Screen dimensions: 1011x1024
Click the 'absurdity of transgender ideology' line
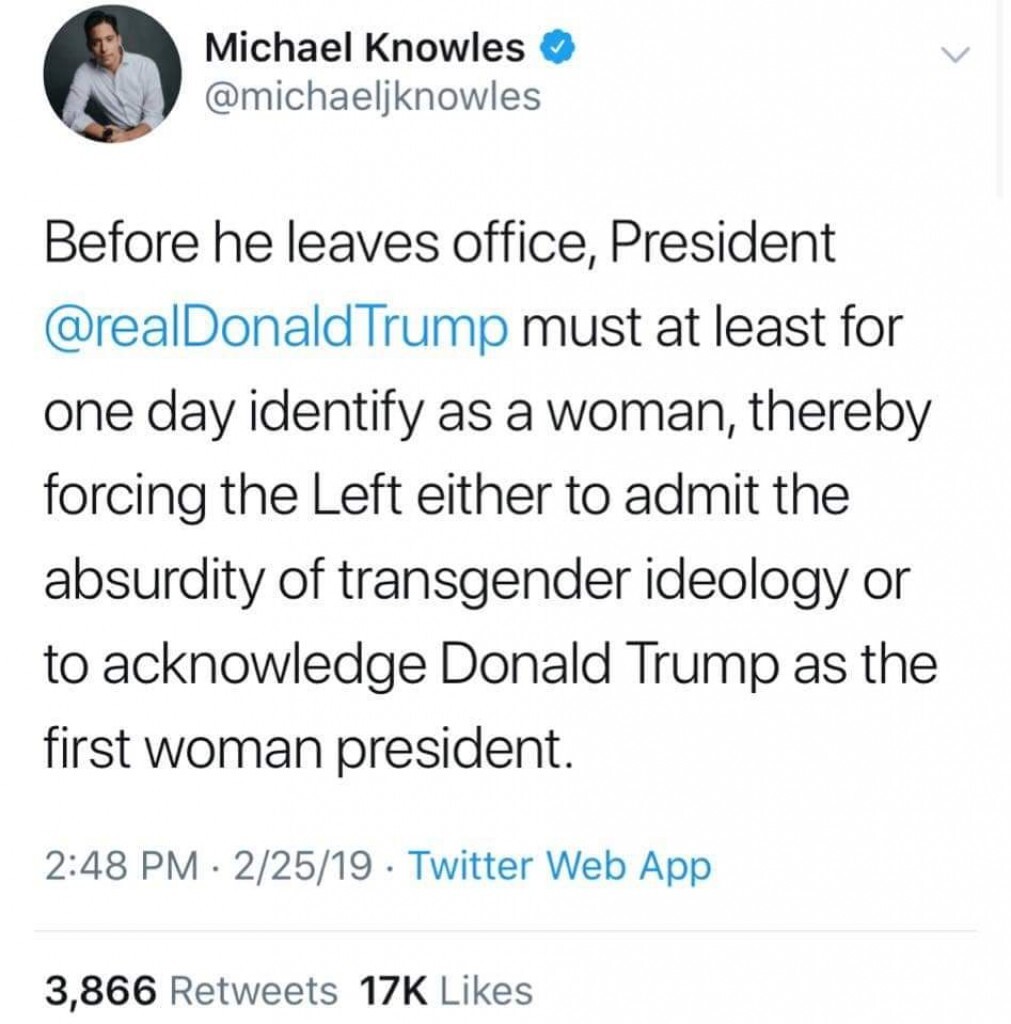coord(477,581)
